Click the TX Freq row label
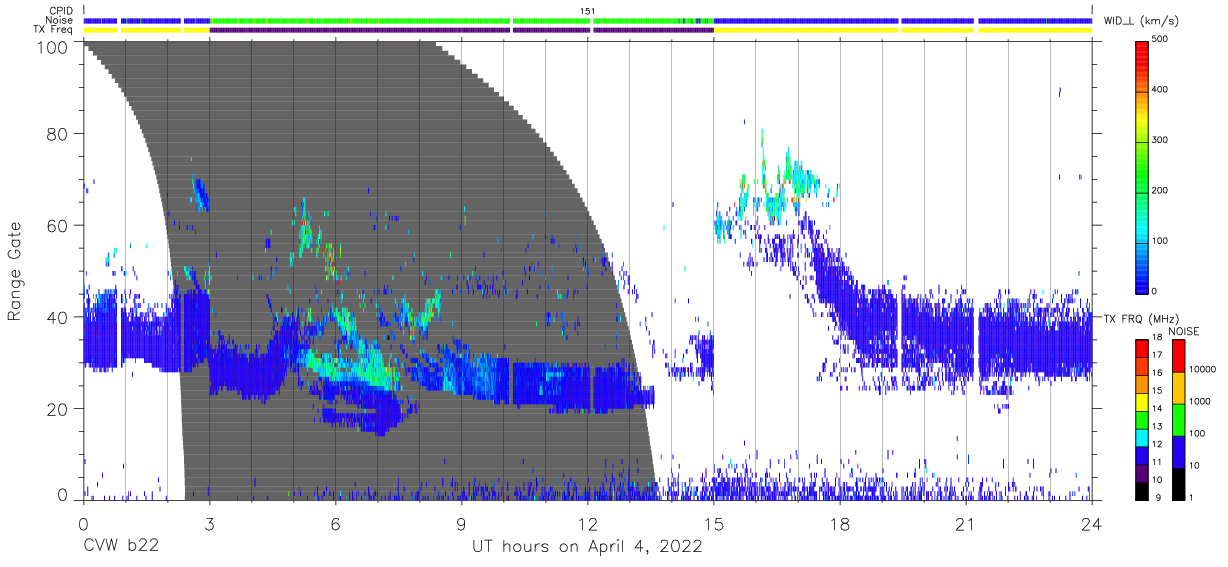 coord(54,29)
